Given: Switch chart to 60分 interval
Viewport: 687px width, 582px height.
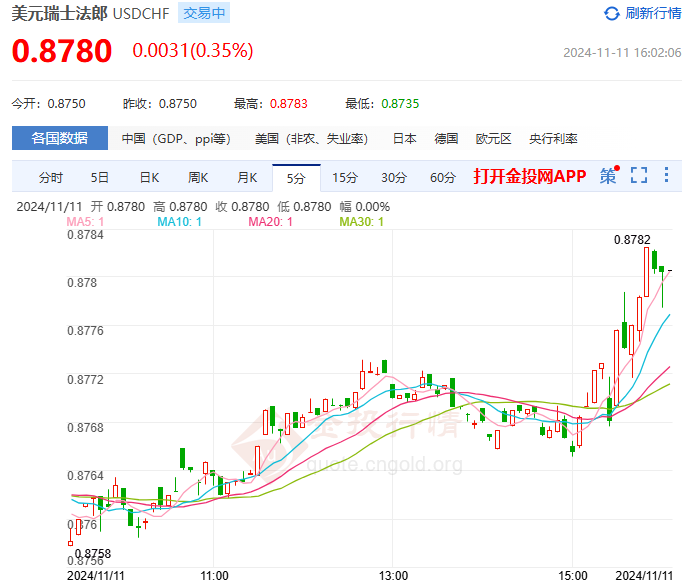Looking at the screenshot, I should (443, 177).
